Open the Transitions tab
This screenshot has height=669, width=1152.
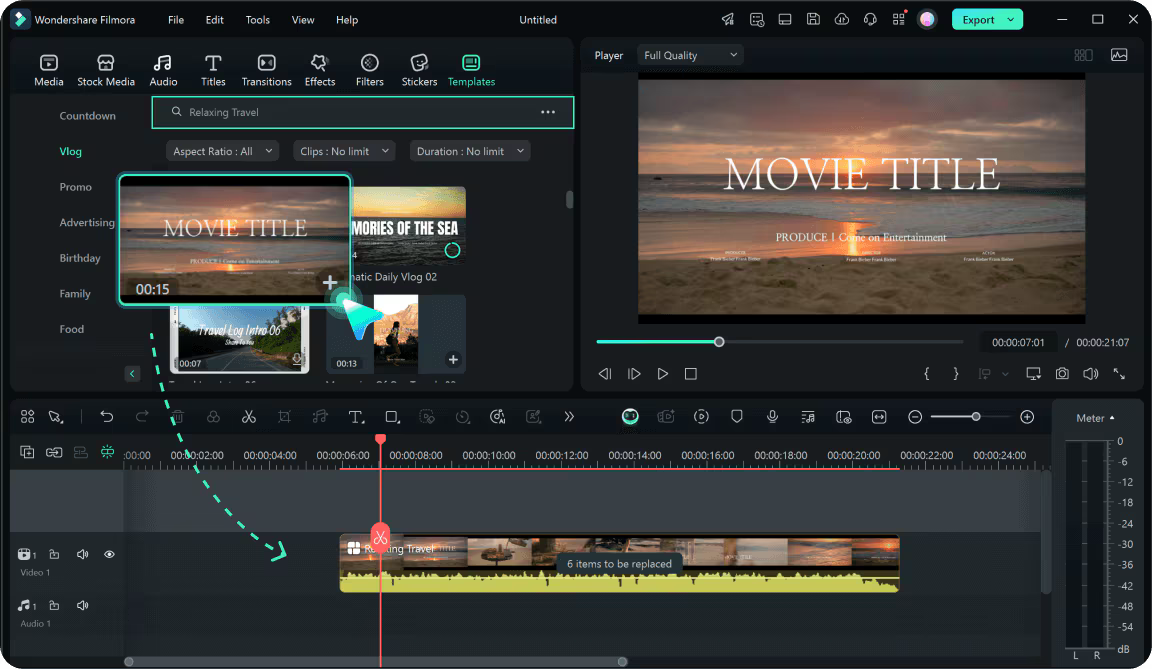click(267, 70)
